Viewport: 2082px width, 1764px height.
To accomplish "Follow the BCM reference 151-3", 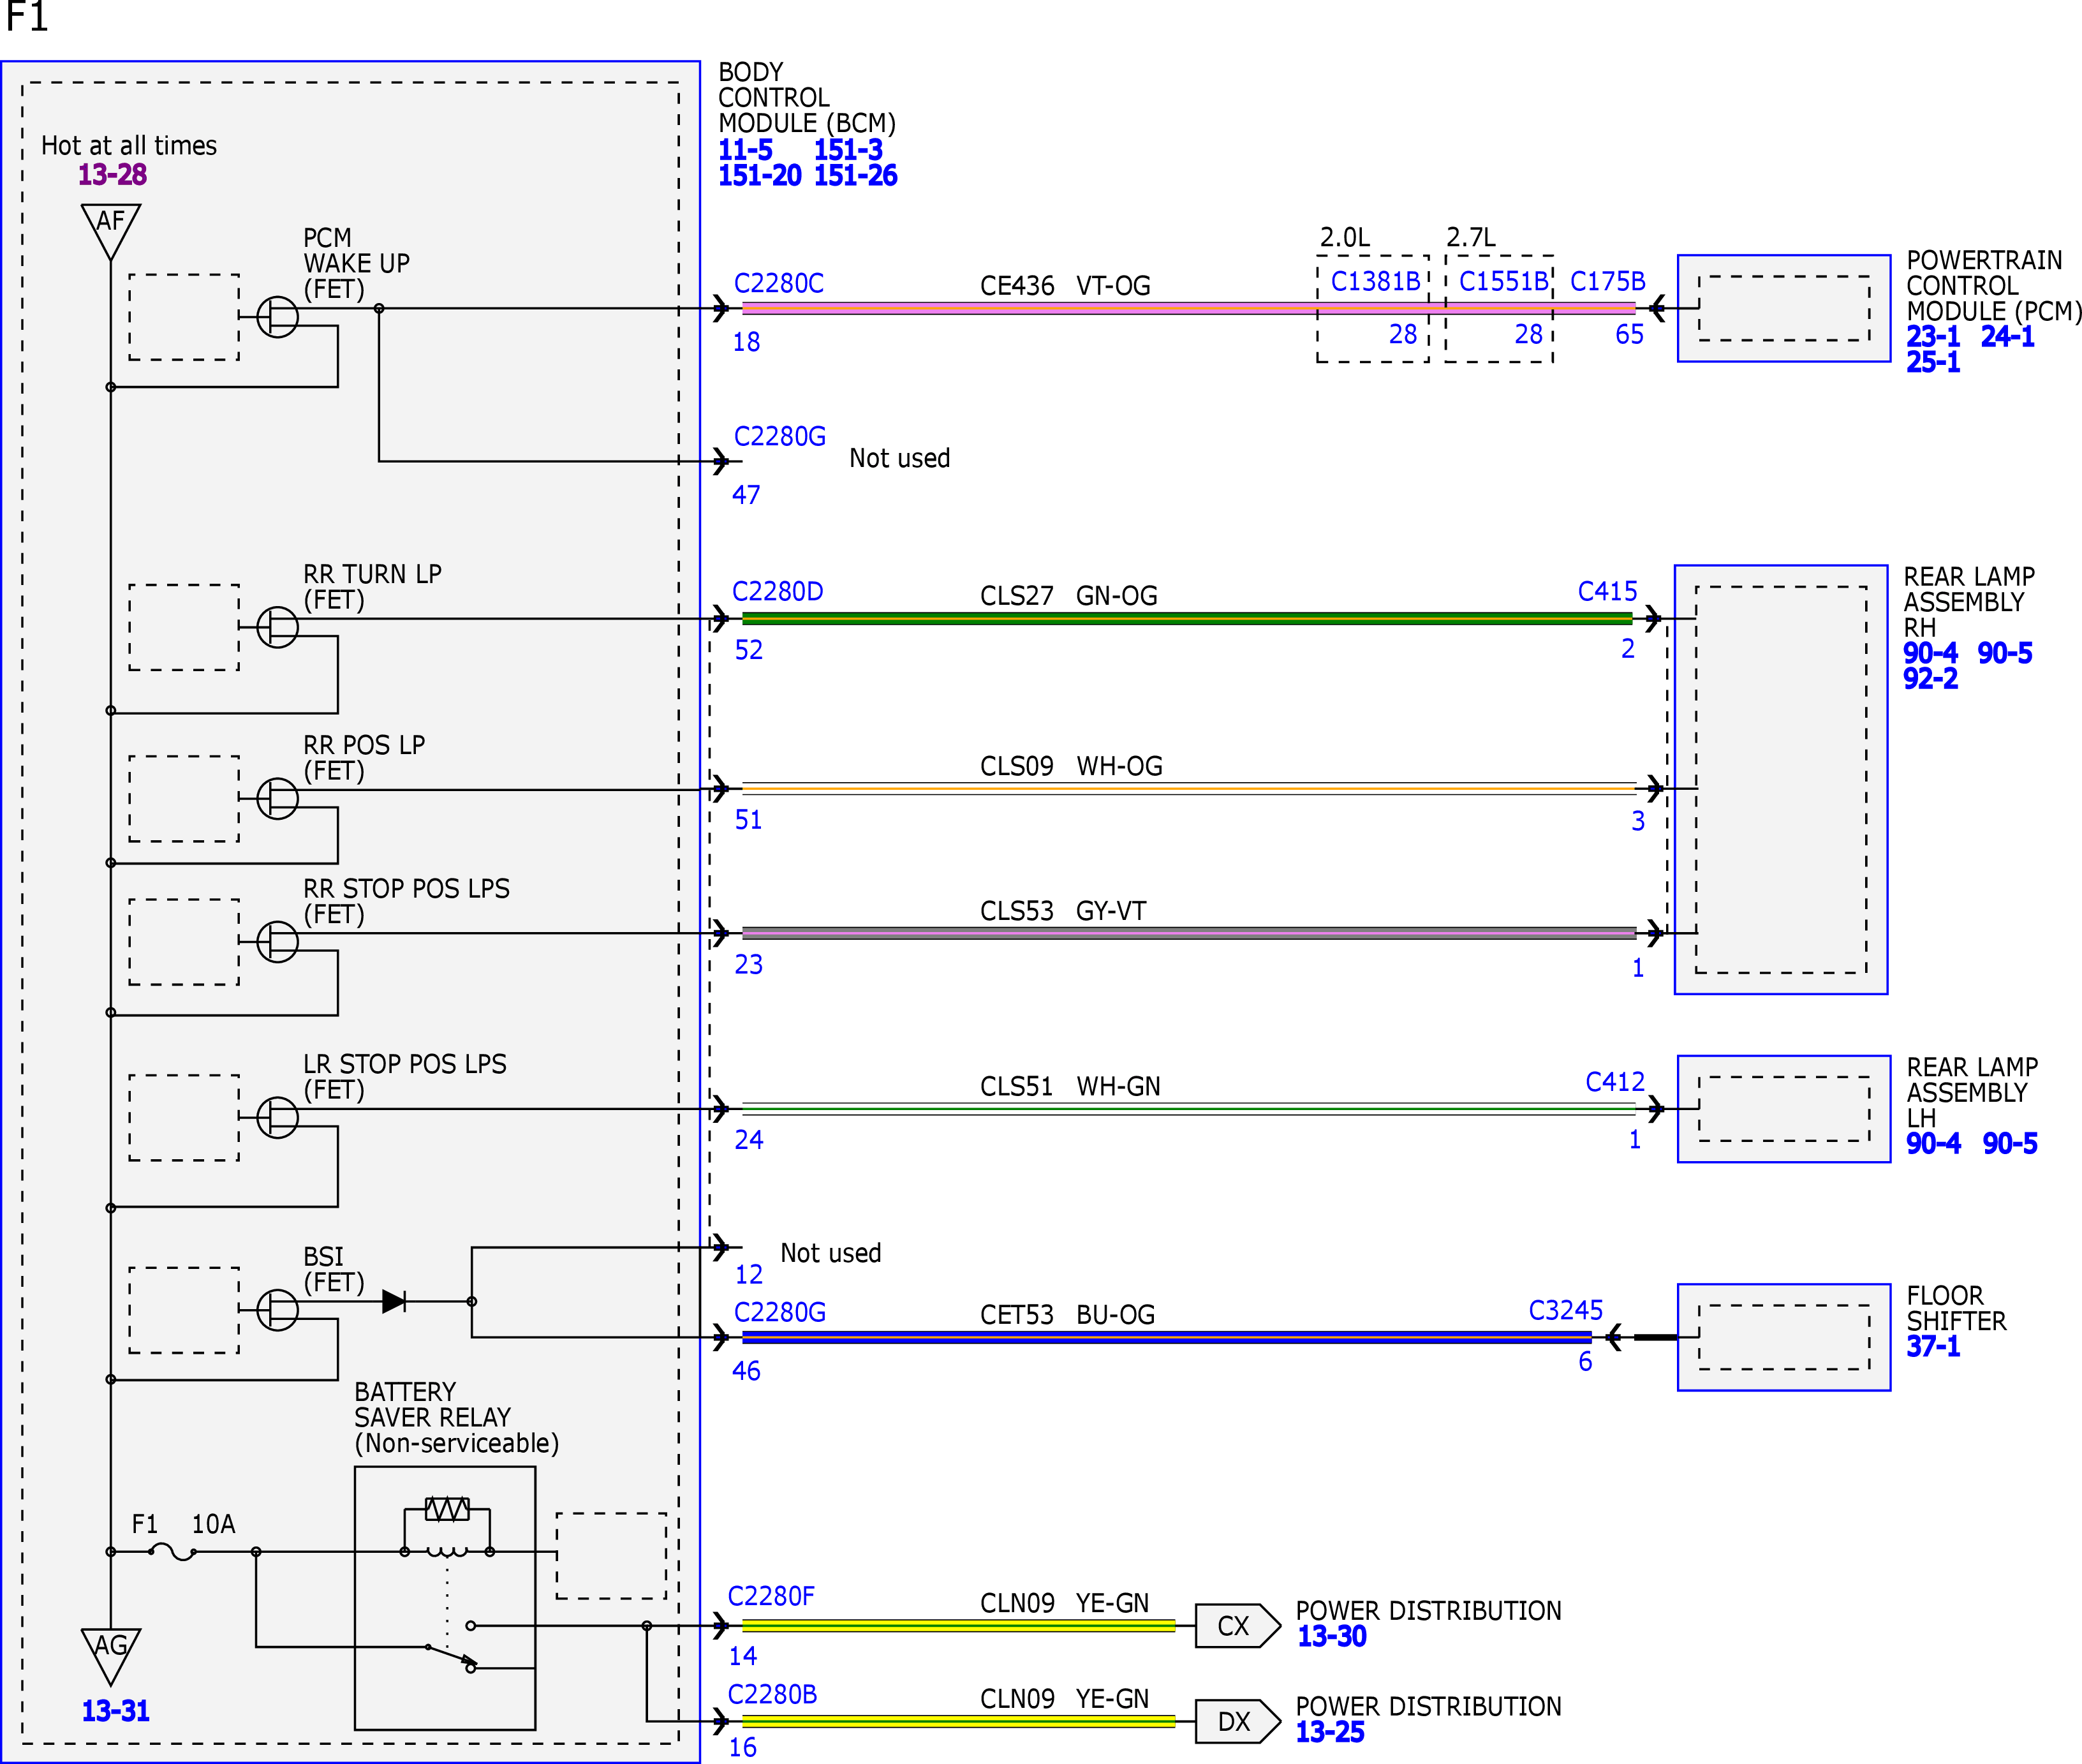I will [x=848, y=150].
